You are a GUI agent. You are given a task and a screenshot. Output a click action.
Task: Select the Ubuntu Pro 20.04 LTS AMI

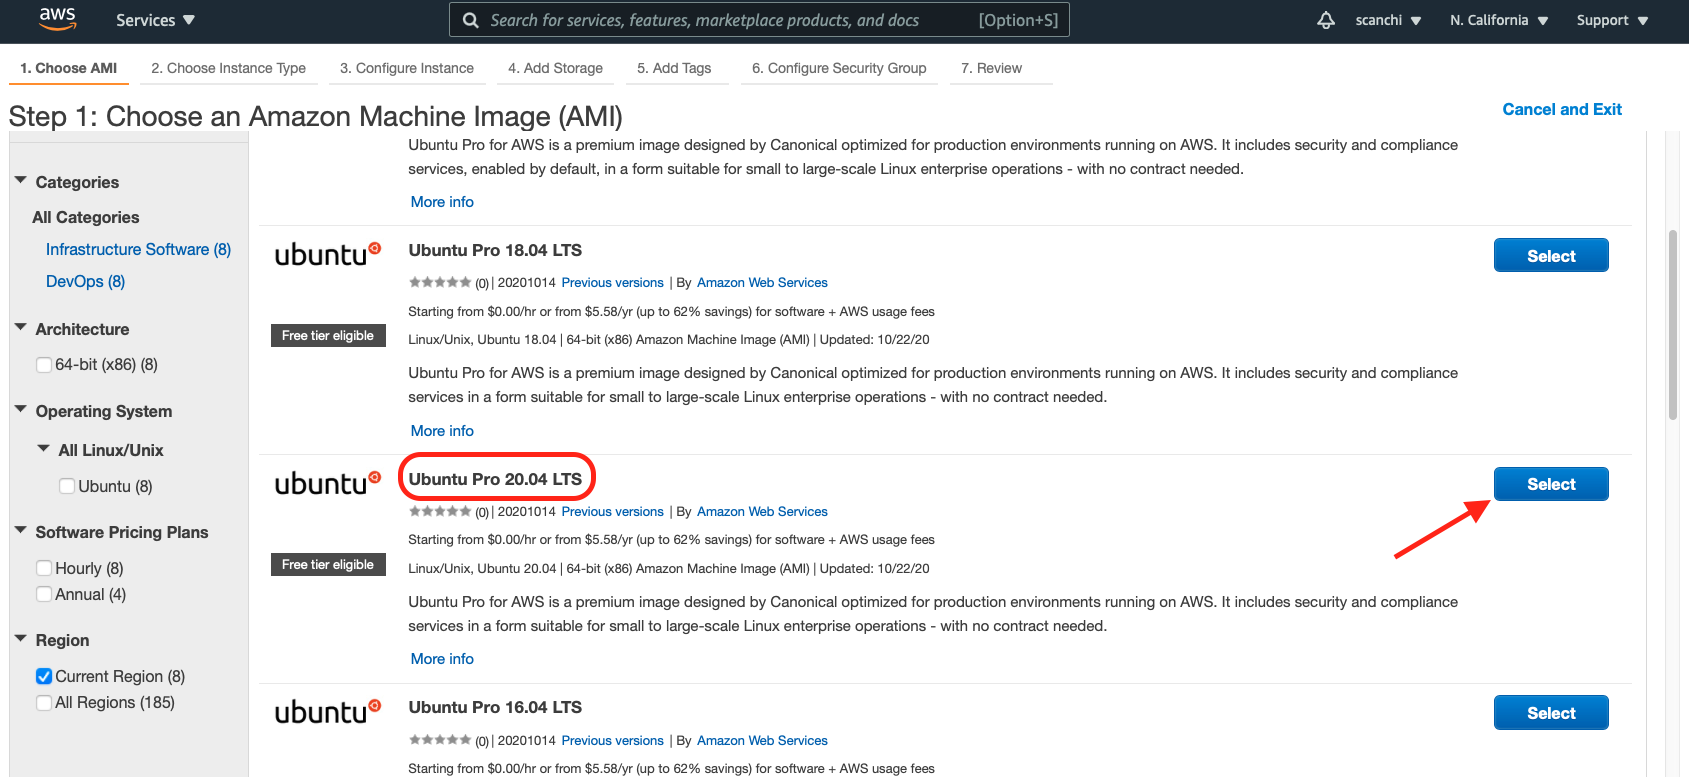click(1551, 484)
